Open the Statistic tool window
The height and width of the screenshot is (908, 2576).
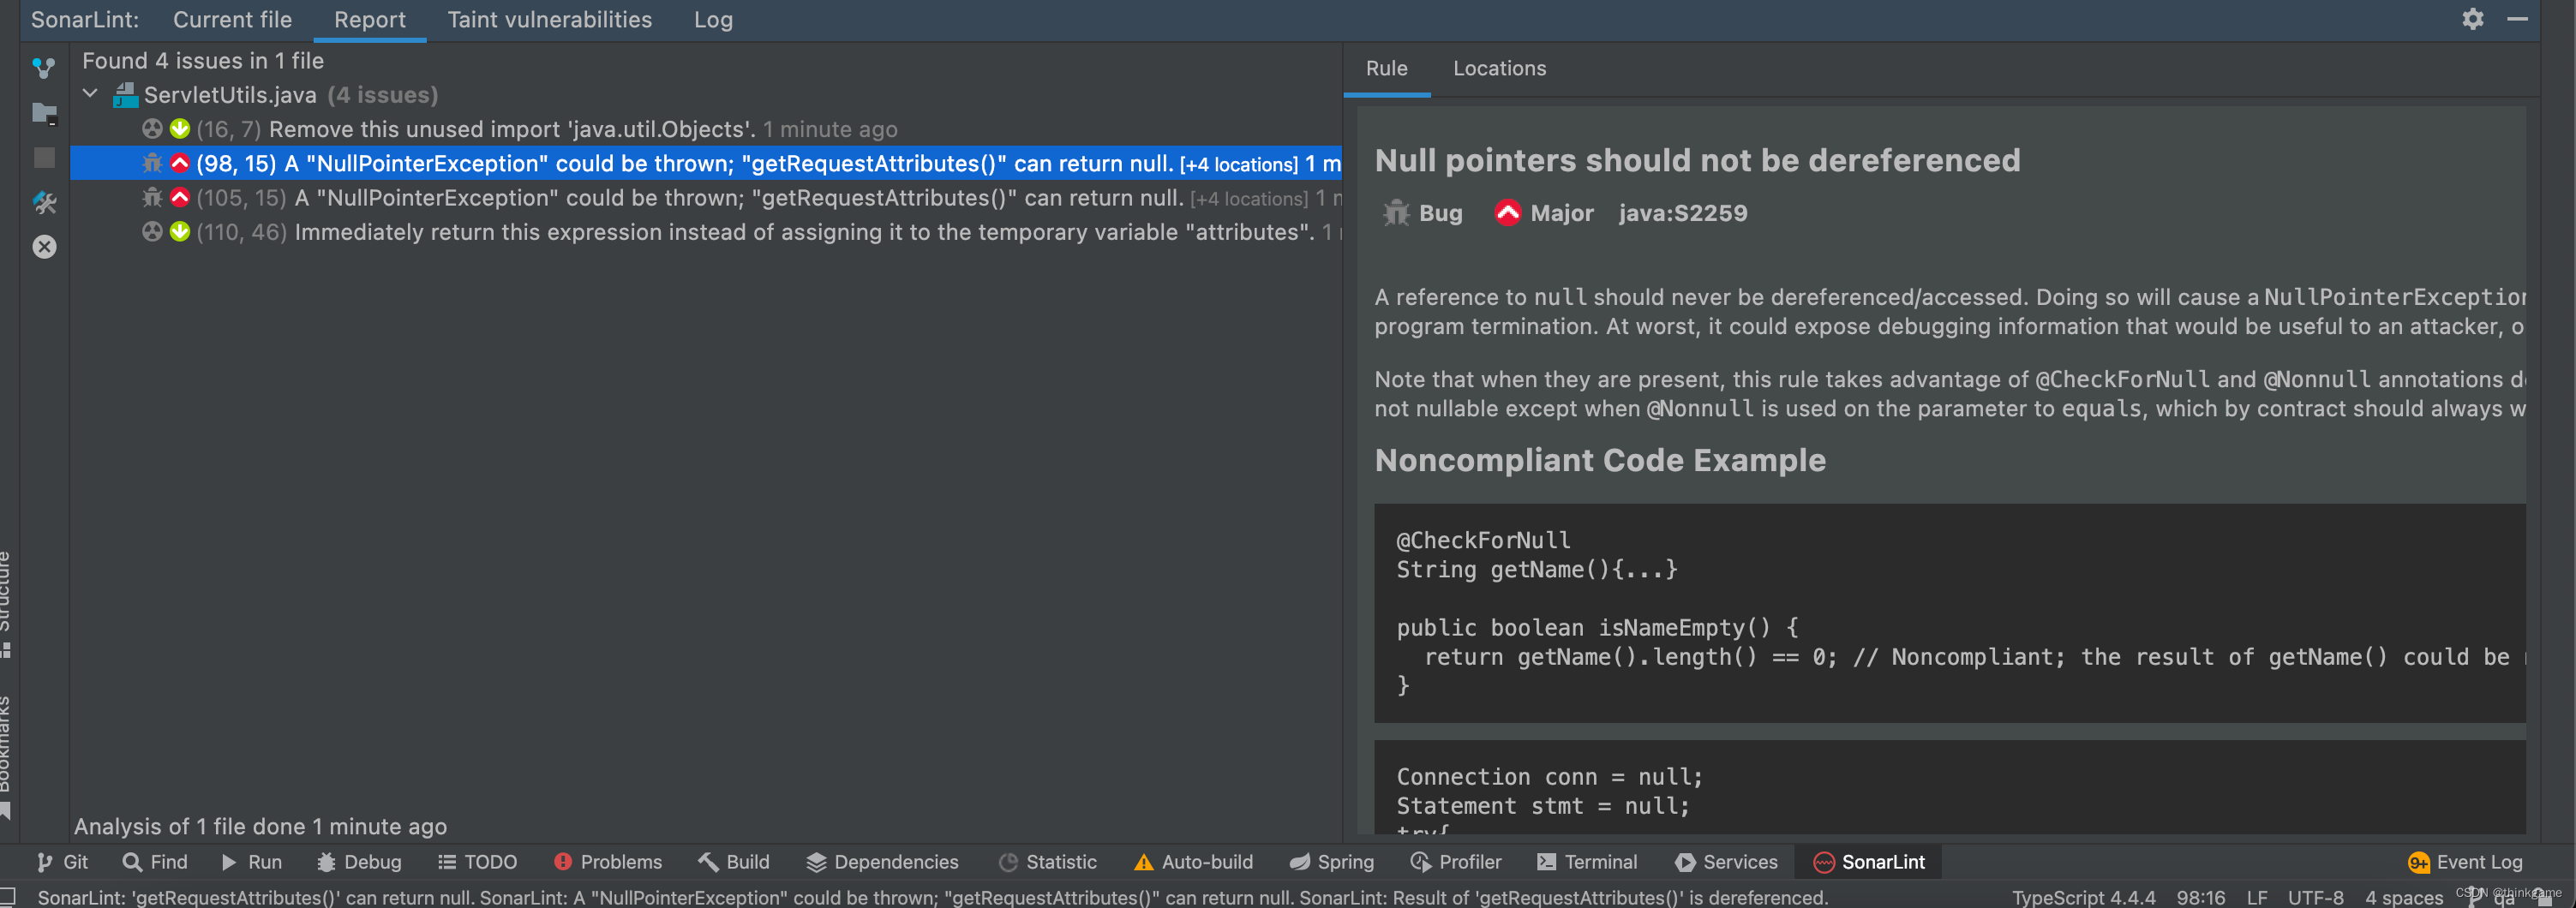click(x=1047, y=862)
